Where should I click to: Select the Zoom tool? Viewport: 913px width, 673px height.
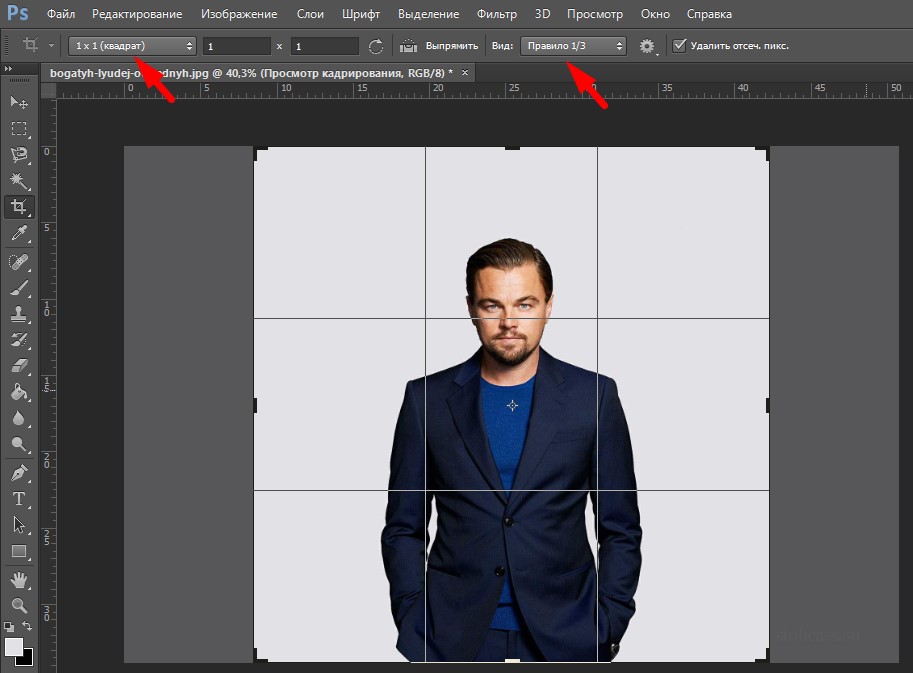click(x=19, y=605)
